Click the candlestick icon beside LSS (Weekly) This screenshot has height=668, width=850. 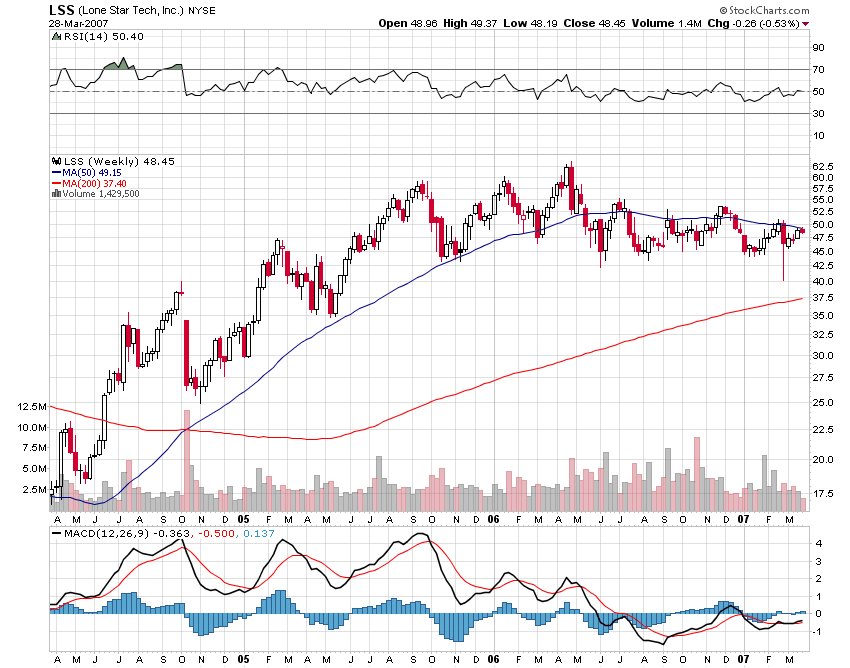click(x=56, y=161)
